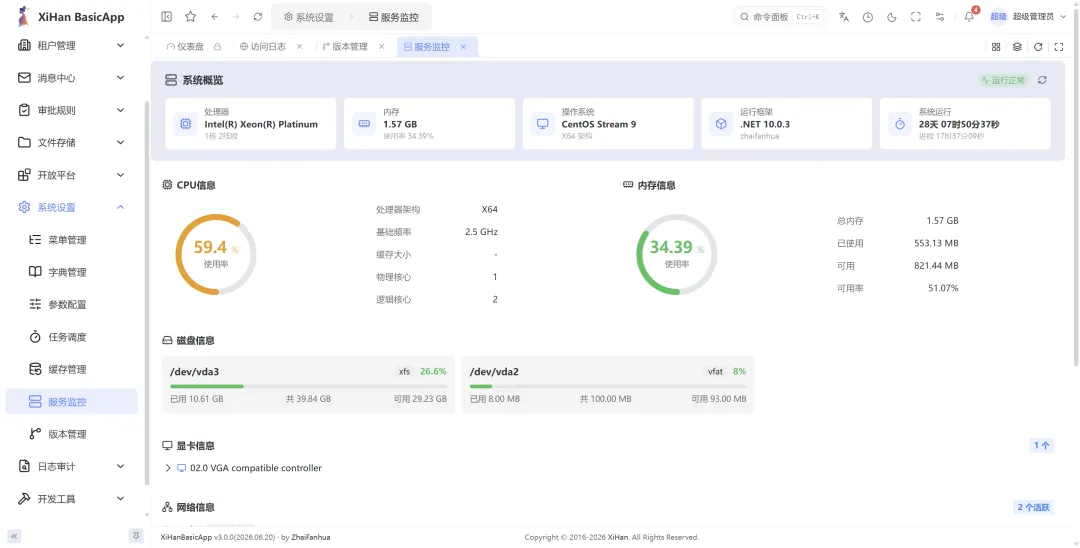Image resolution: width=1080 pixels, height=548 pixels.
Task: Click the /dev/vda2 disk usage bar
Action: (x=608, y=386)
